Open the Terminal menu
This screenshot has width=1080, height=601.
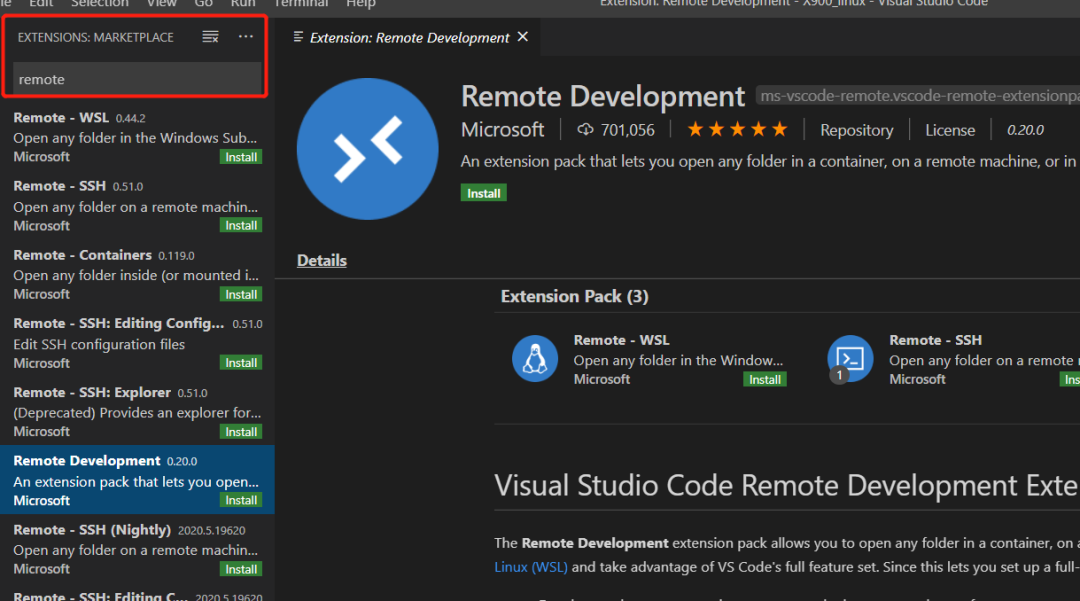pyautogui.click(x=301, y=3)
